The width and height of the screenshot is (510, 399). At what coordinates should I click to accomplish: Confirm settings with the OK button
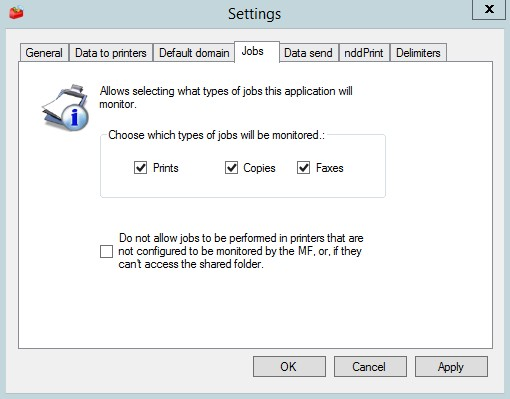[x=289, y=367]
